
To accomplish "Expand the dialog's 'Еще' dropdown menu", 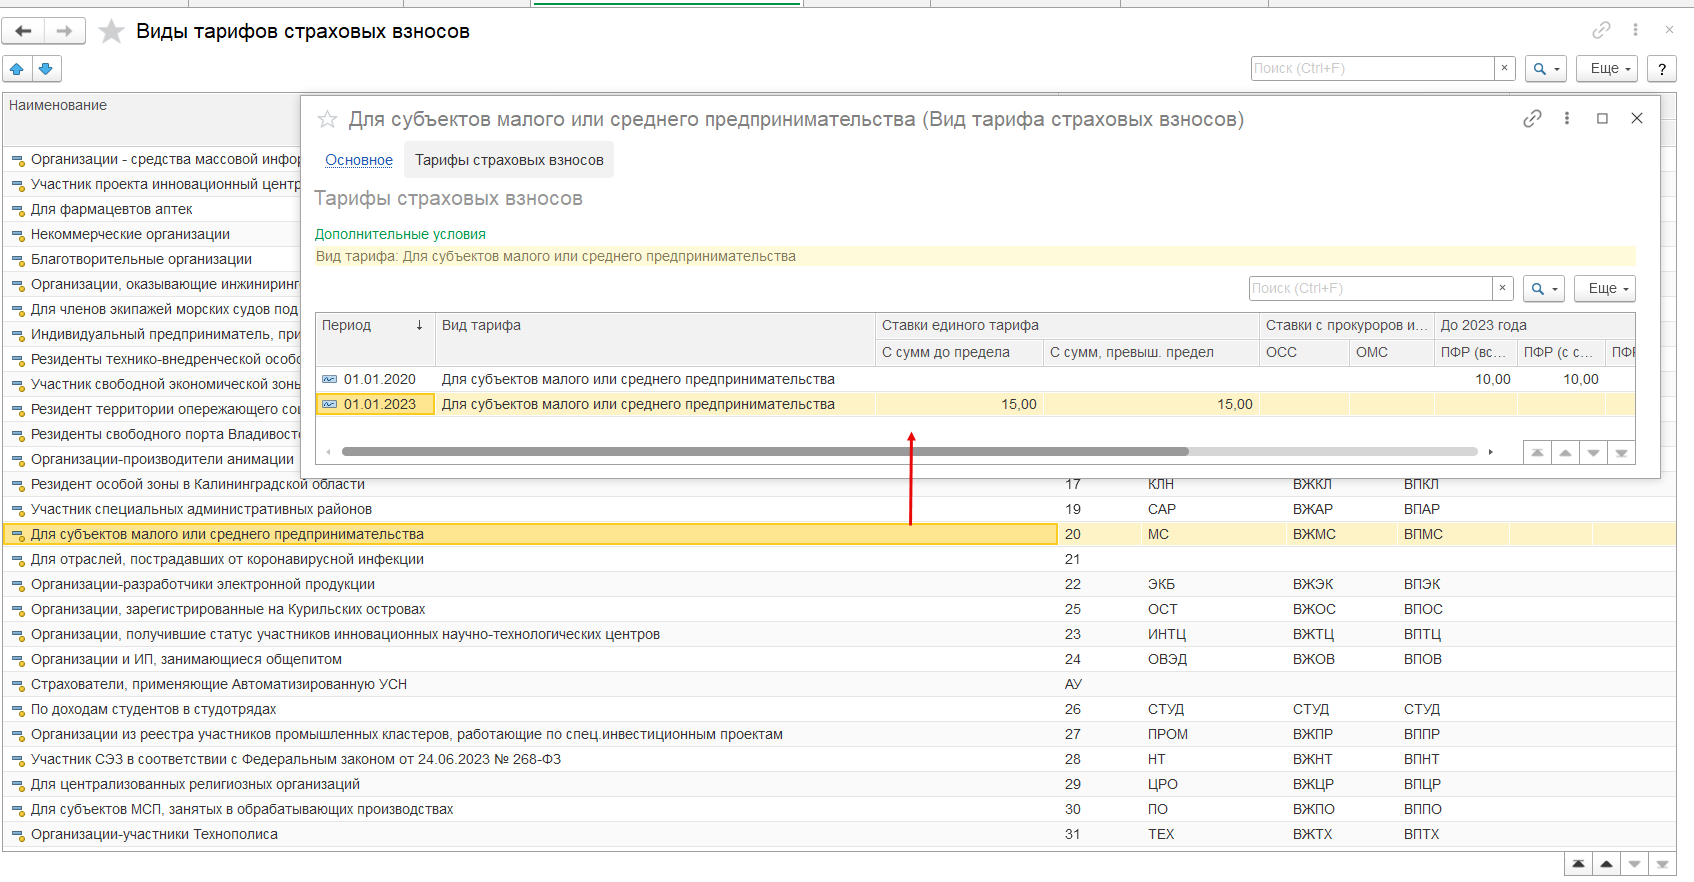I will click(x=1605, y=289).
